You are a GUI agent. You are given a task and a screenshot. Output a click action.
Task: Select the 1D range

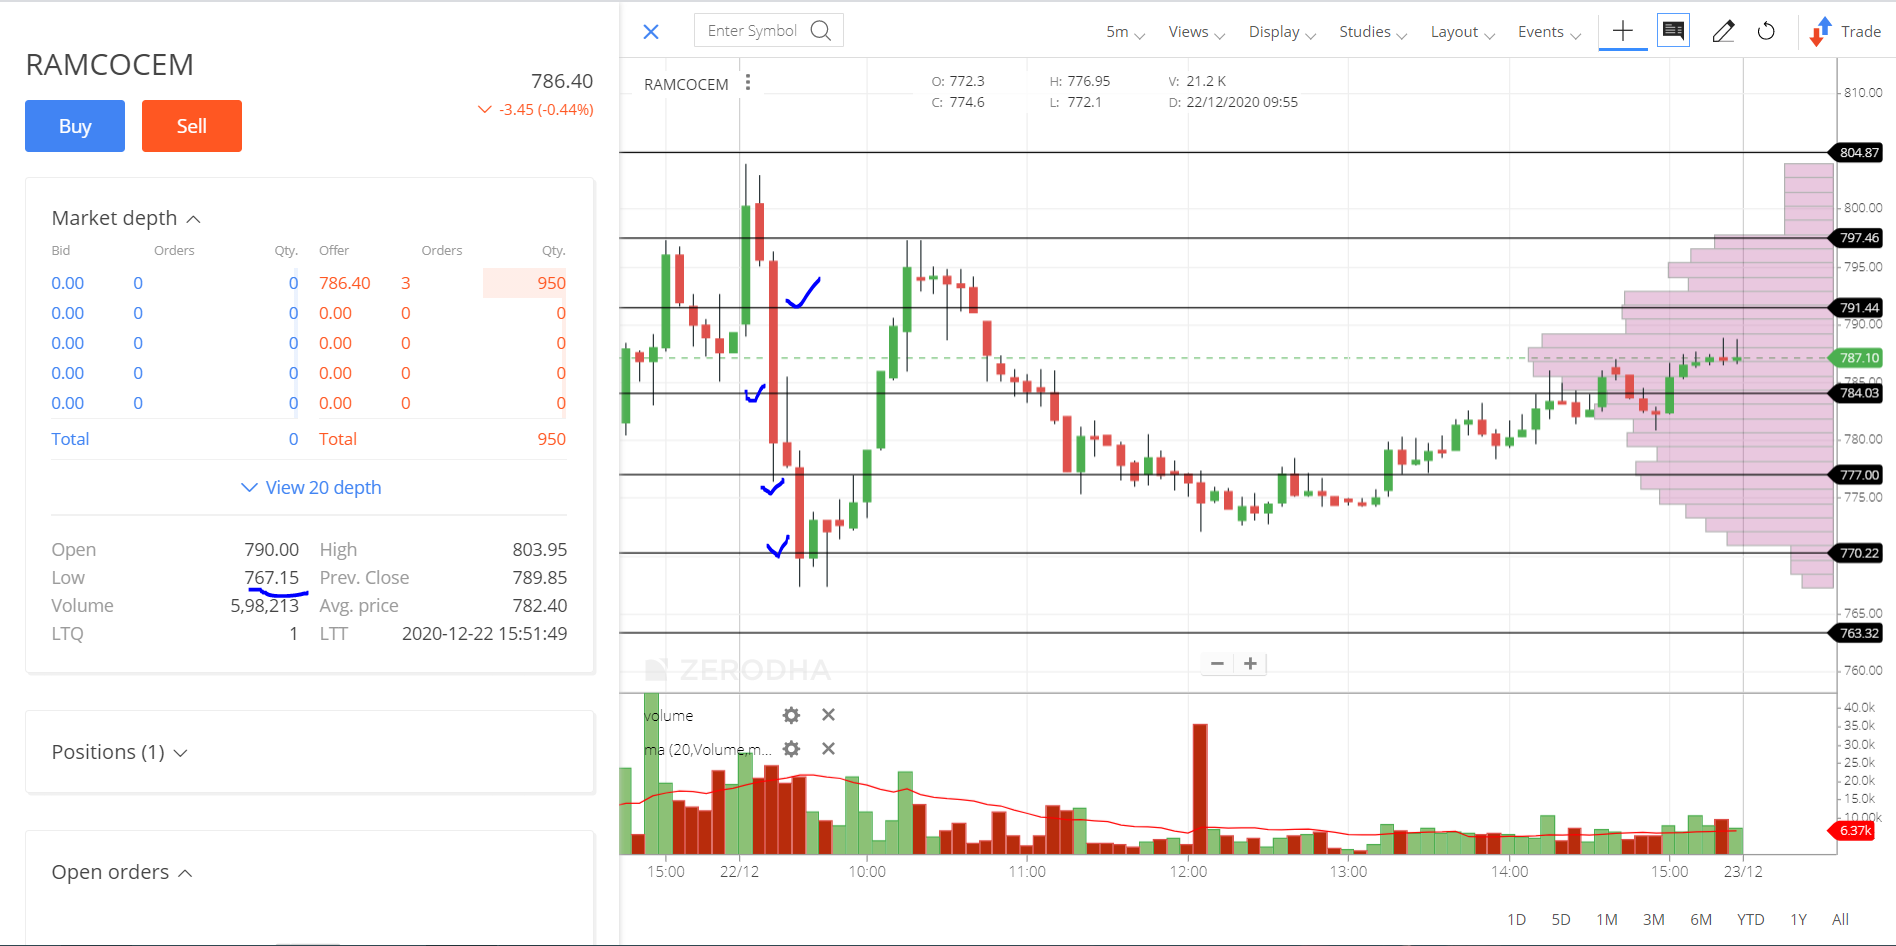[1516, 919]
